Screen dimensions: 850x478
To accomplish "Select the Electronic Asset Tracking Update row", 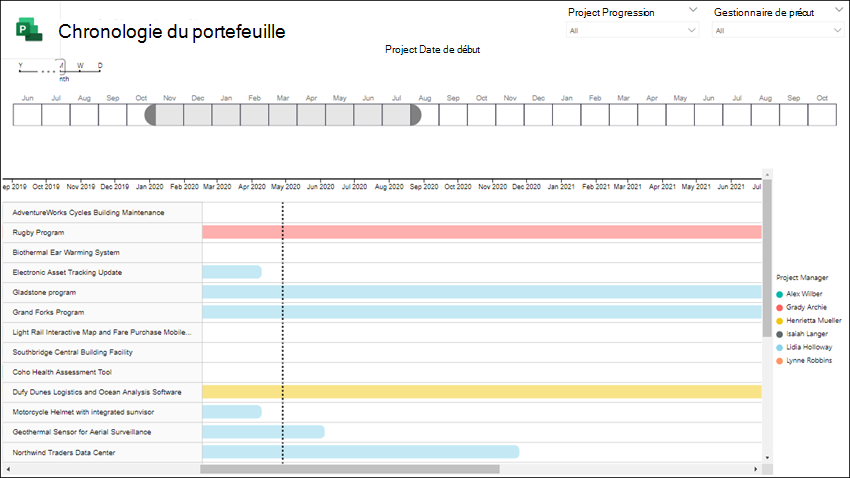I will click(102, 273).
